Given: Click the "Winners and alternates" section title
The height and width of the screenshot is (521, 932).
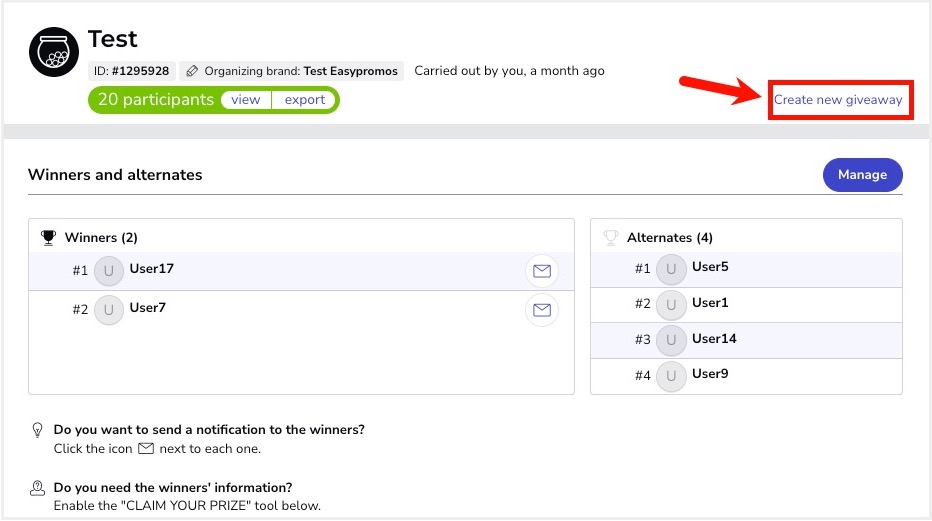Looking at the screenshot, I should [x=115, y=175].
